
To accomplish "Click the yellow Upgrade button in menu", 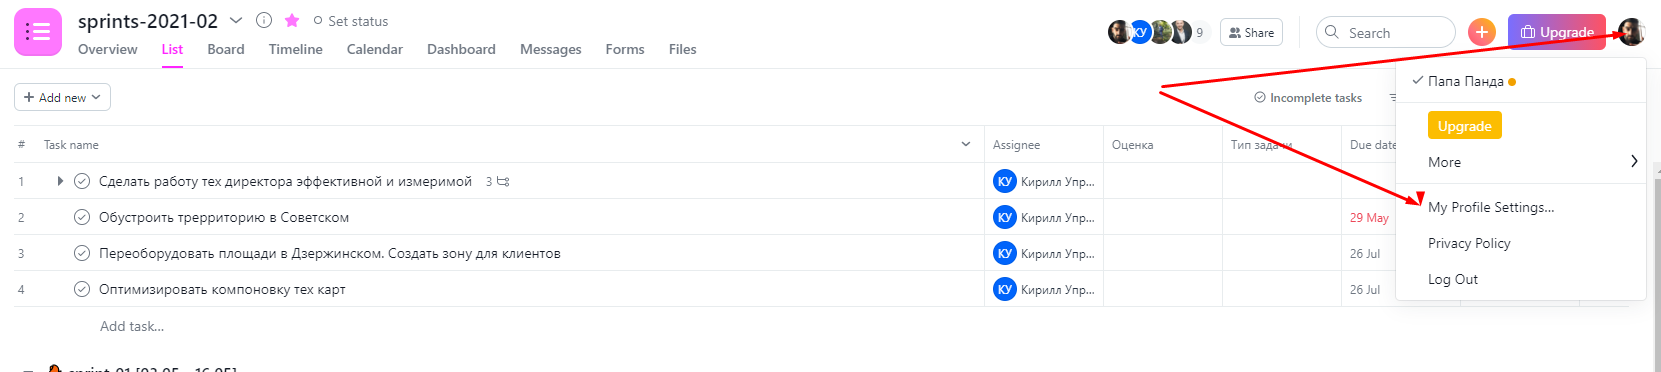I will coord(1465,126).
